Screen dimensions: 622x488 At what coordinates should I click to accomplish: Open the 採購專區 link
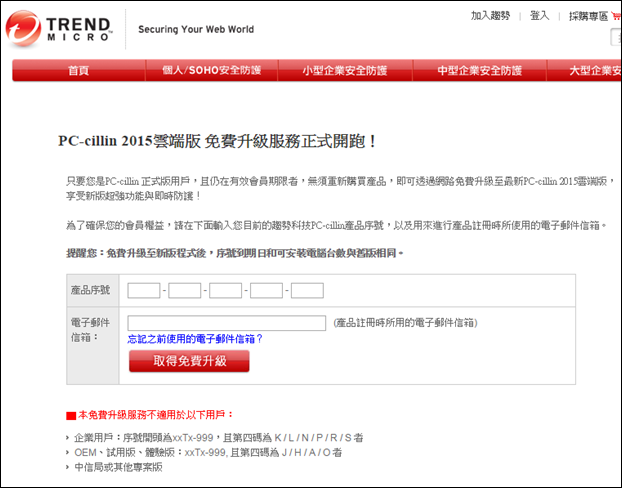click(589, 16)
